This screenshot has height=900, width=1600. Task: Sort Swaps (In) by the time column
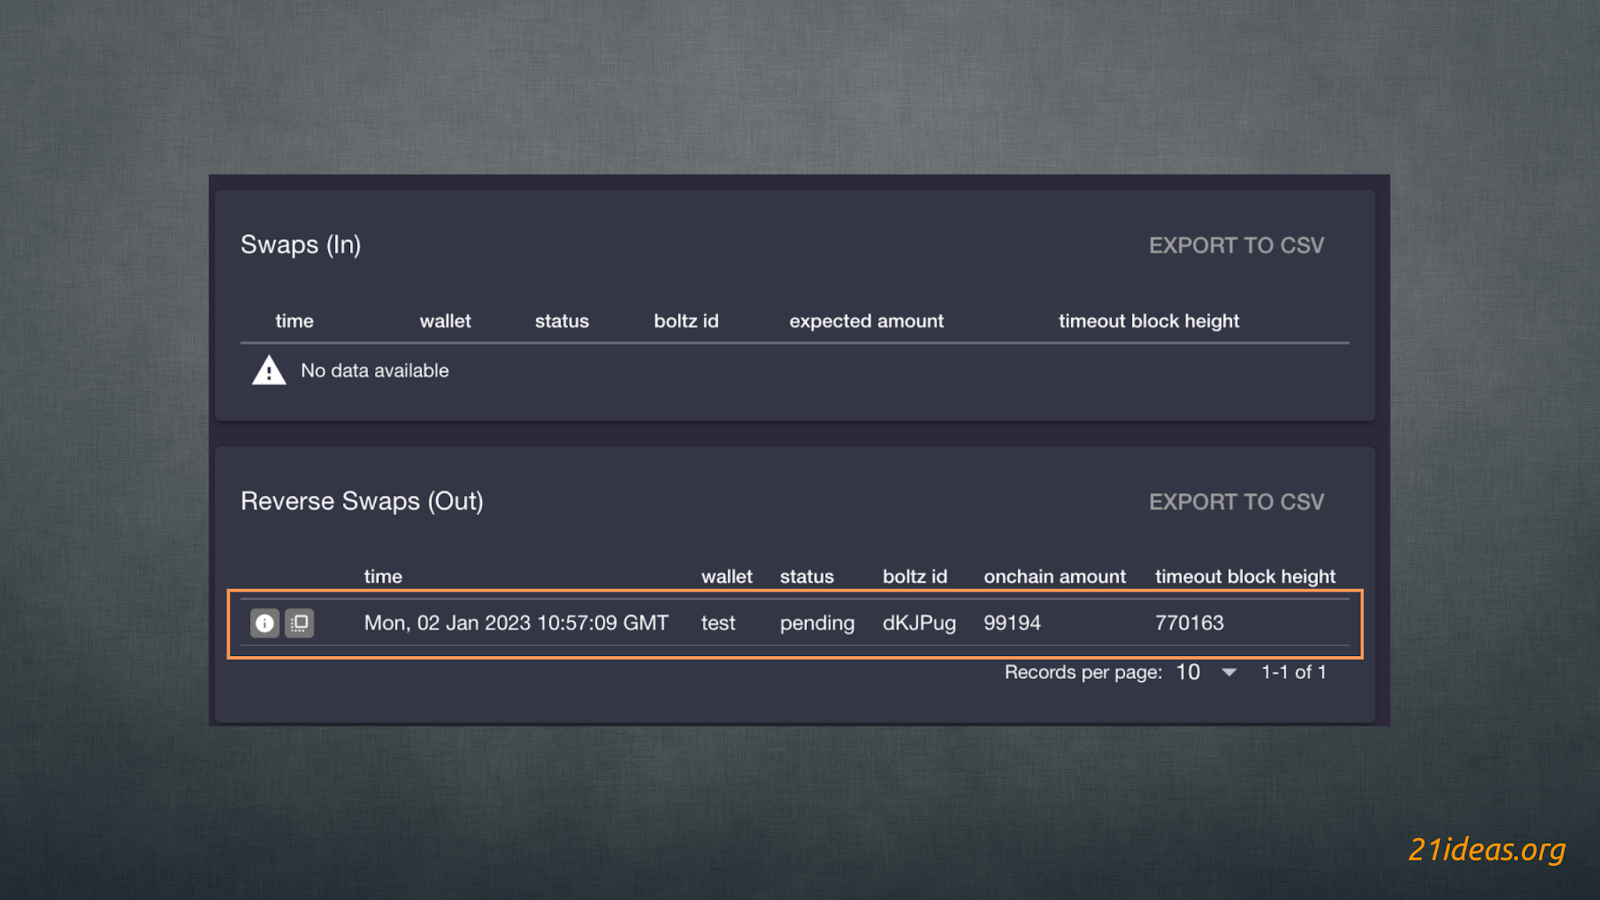(294, 321)
